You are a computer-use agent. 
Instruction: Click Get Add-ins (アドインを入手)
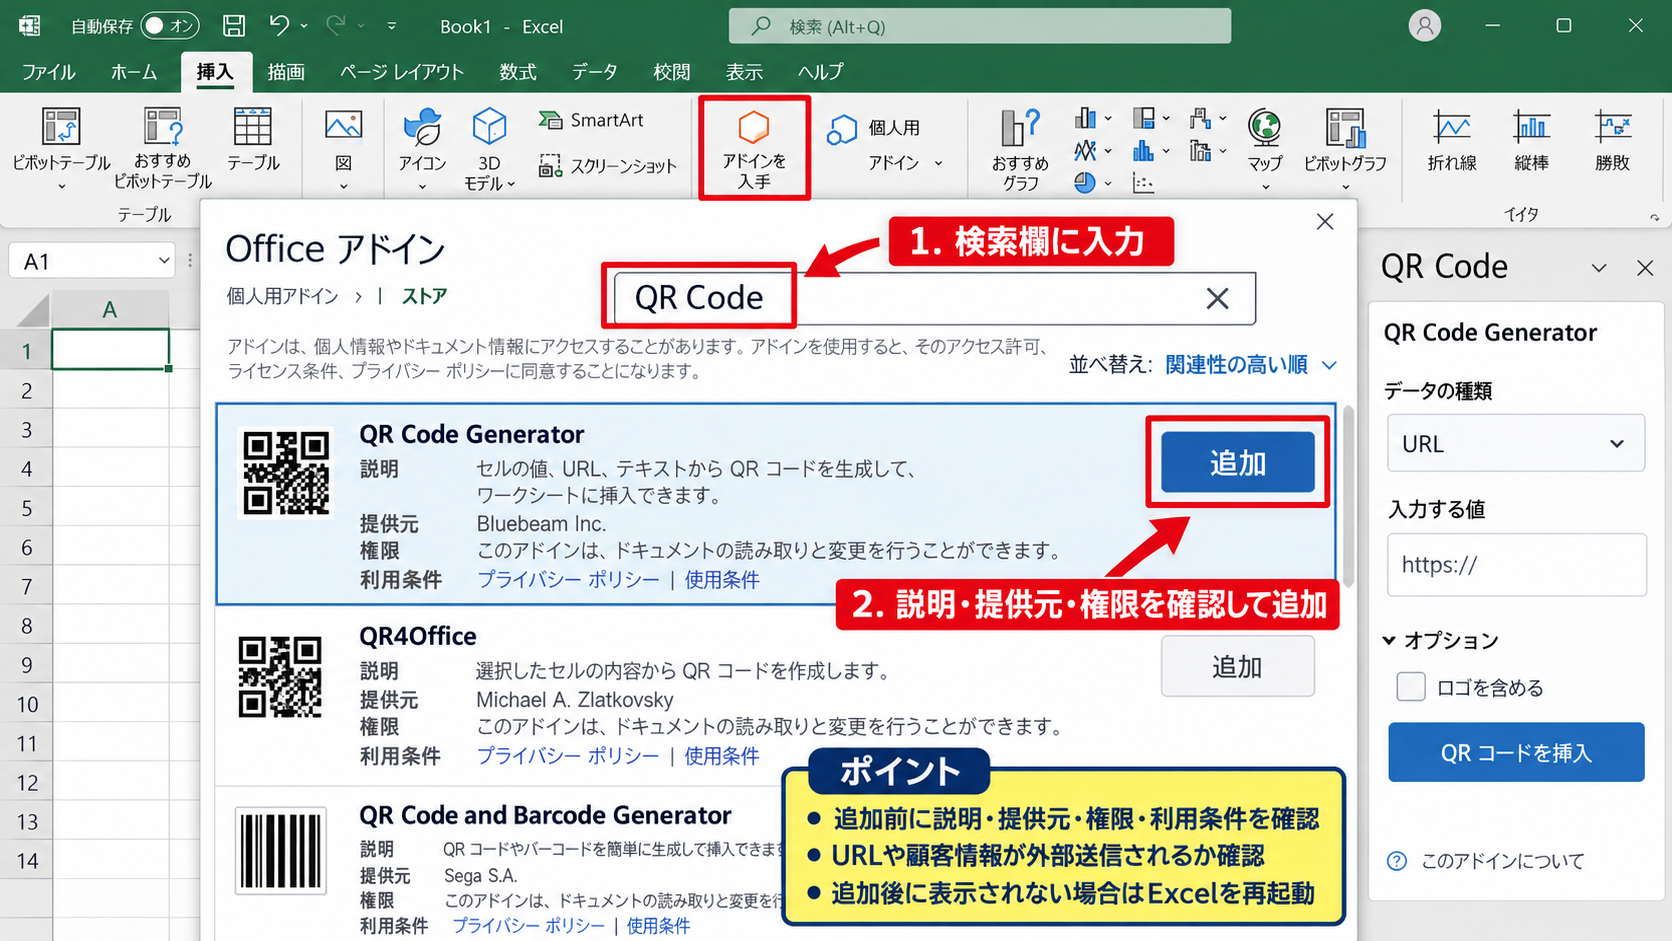754,148
